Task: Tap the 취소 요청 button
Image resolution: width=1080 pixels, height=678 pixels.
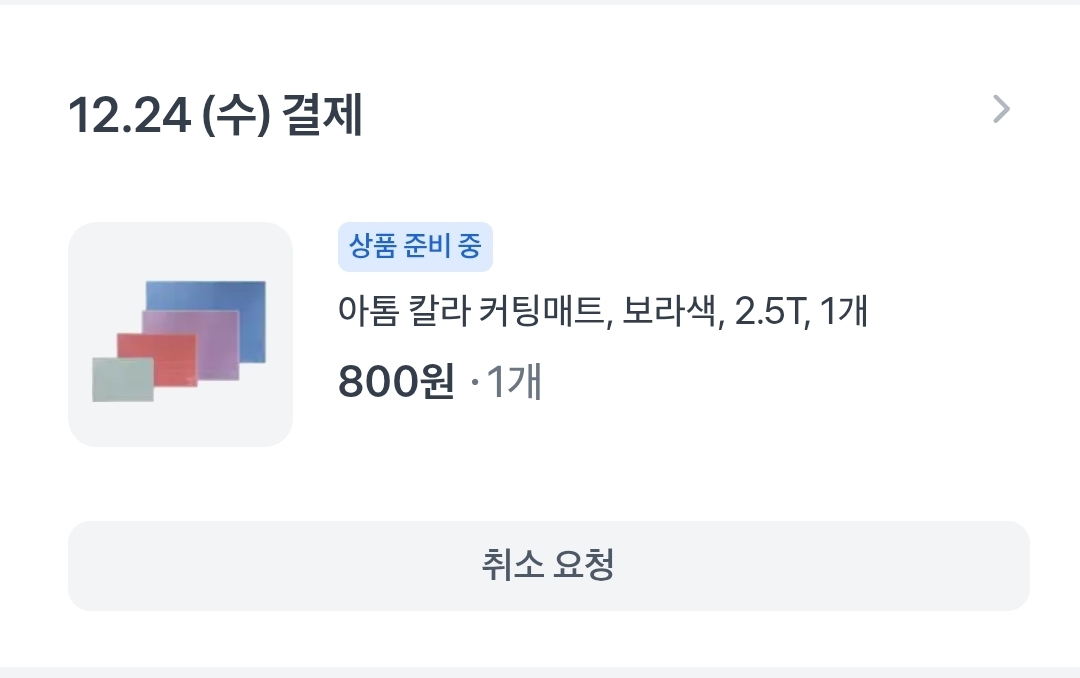Action: click(x=548, y=566)
